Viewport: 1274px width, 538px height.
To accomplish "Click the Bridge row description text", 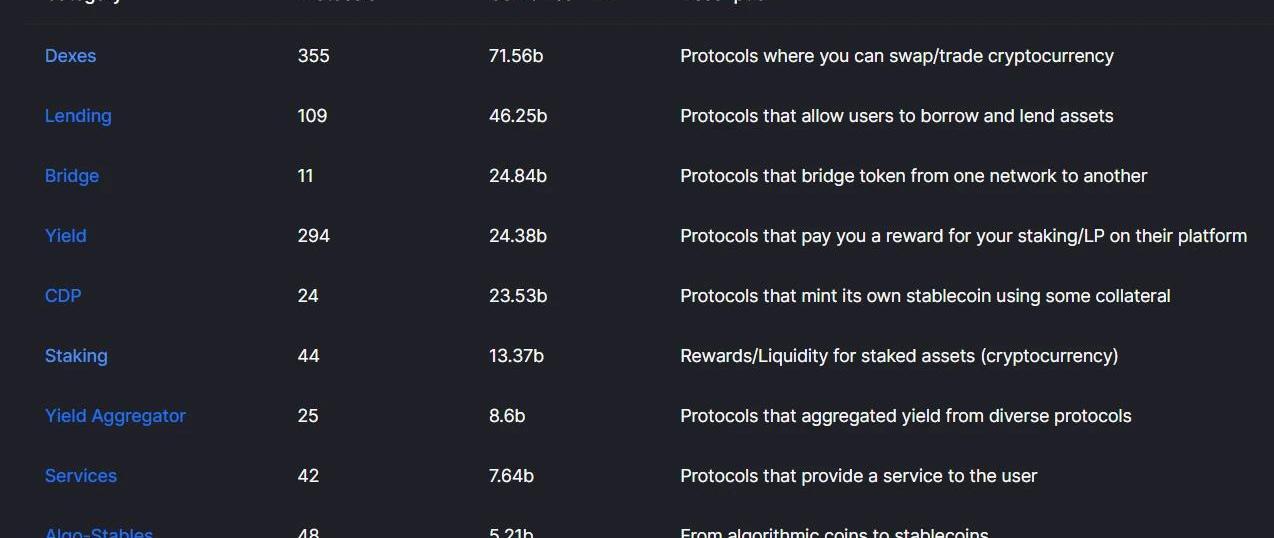I will [913, 176].
